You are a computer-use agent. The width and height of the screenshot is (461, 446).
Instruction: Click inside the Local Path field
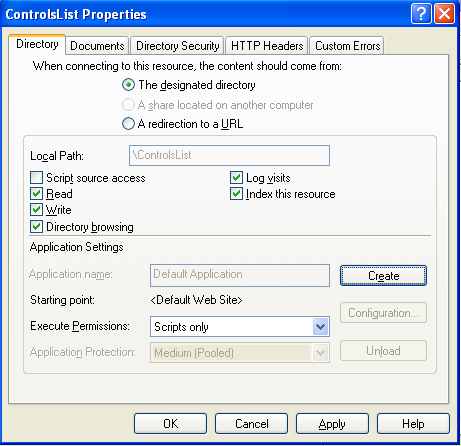[229, 155]
